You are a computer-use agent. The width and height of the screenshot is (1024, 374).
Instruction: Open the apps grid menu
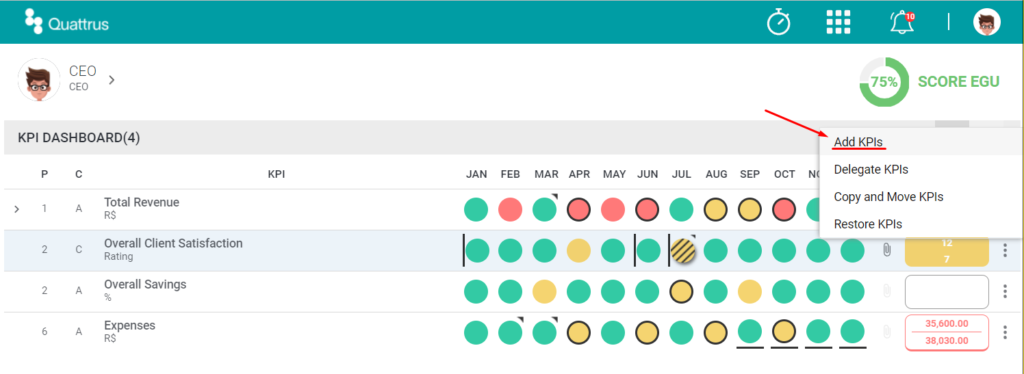click(839, 22)
